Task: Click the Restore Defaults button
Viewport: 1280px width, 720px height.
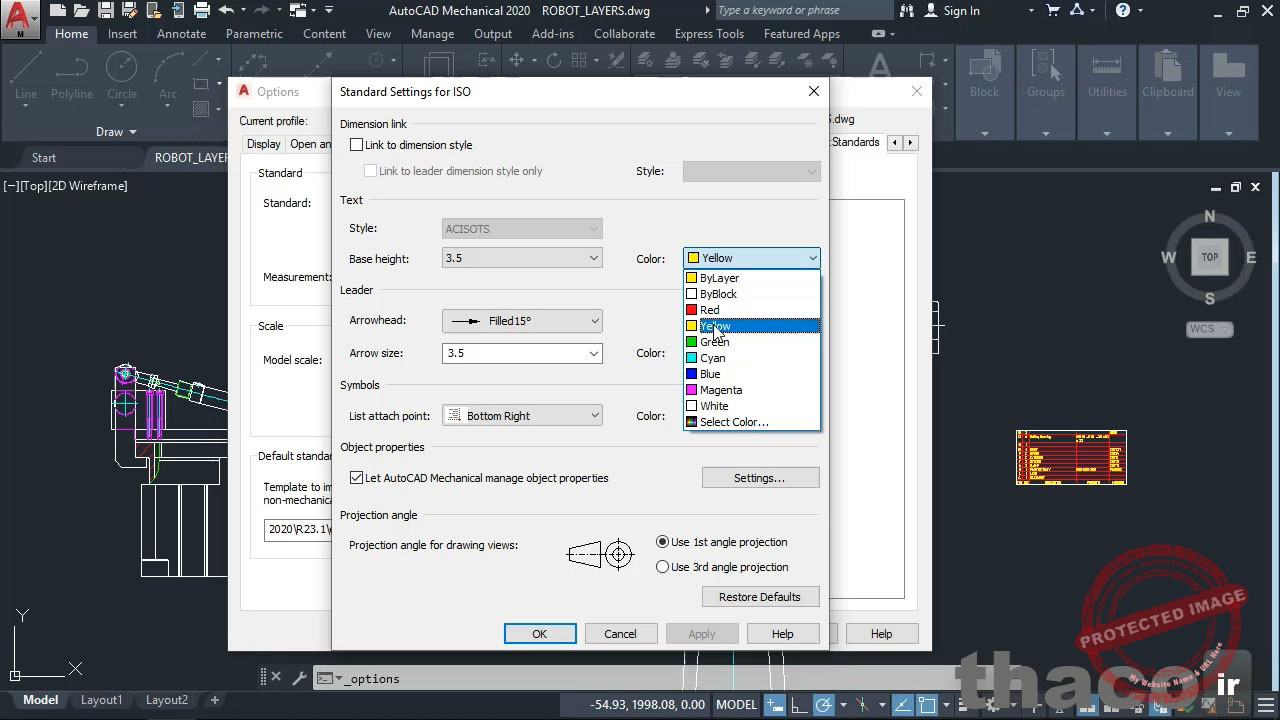Action: [x=760, y=596]
